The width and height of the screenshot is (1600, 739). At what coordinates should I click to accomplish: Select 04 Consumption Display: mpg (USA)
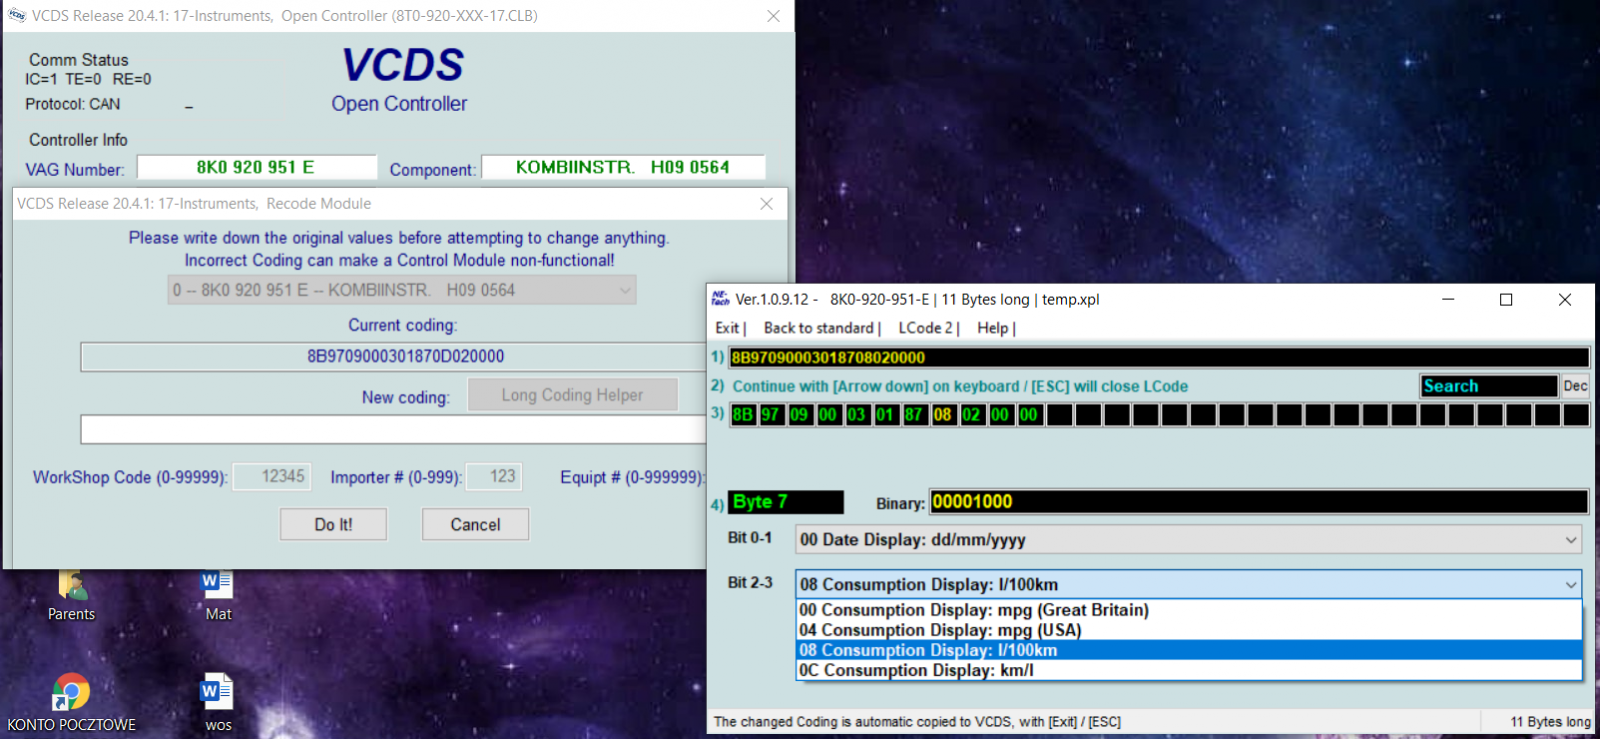(1189, 630)
